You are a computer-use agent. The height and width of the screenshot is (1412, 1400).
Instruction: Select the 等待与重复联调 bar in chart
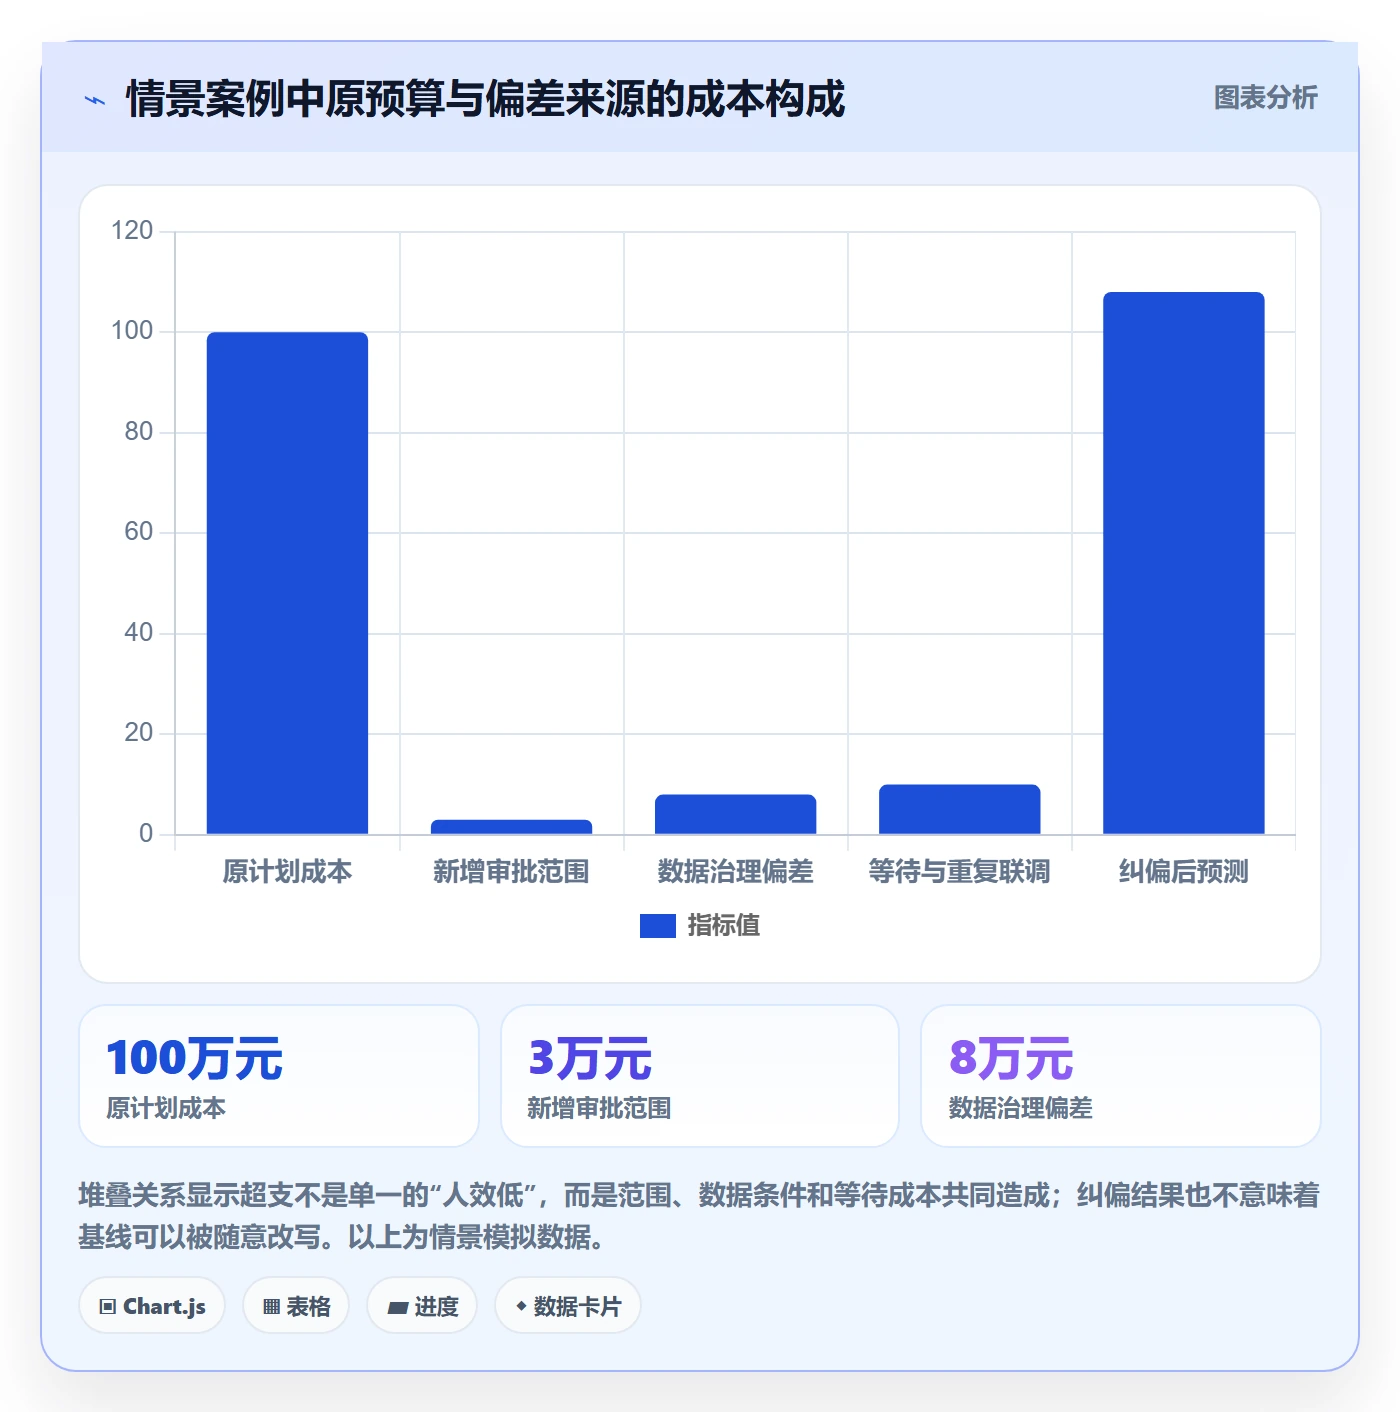click(959, 809)
